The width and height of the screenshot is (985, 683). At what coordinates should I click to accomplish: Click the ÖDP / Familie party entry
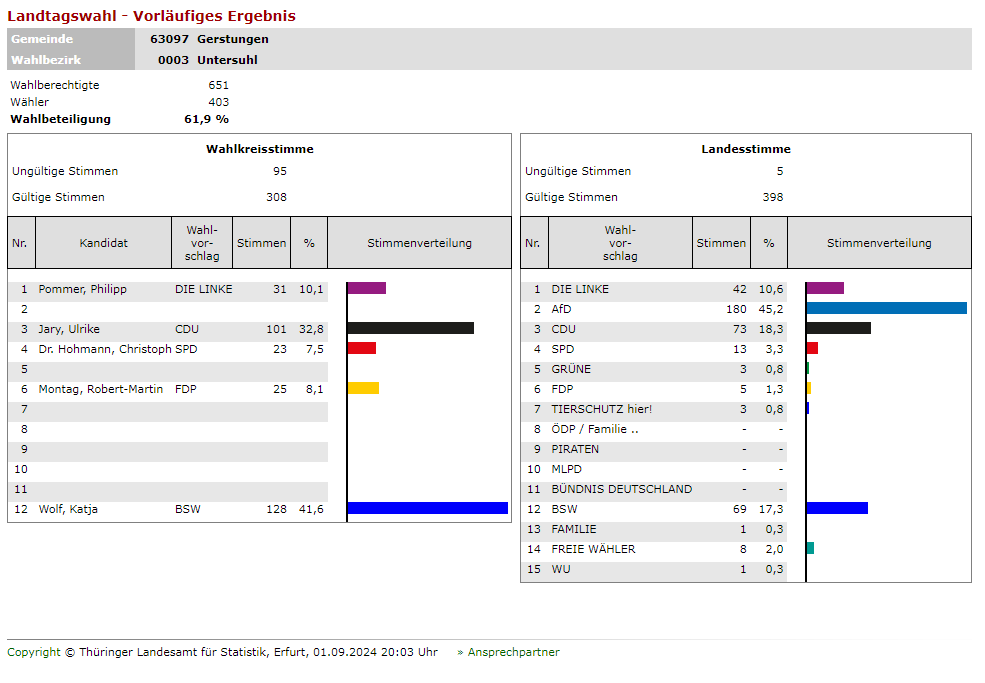click(594, 429)
